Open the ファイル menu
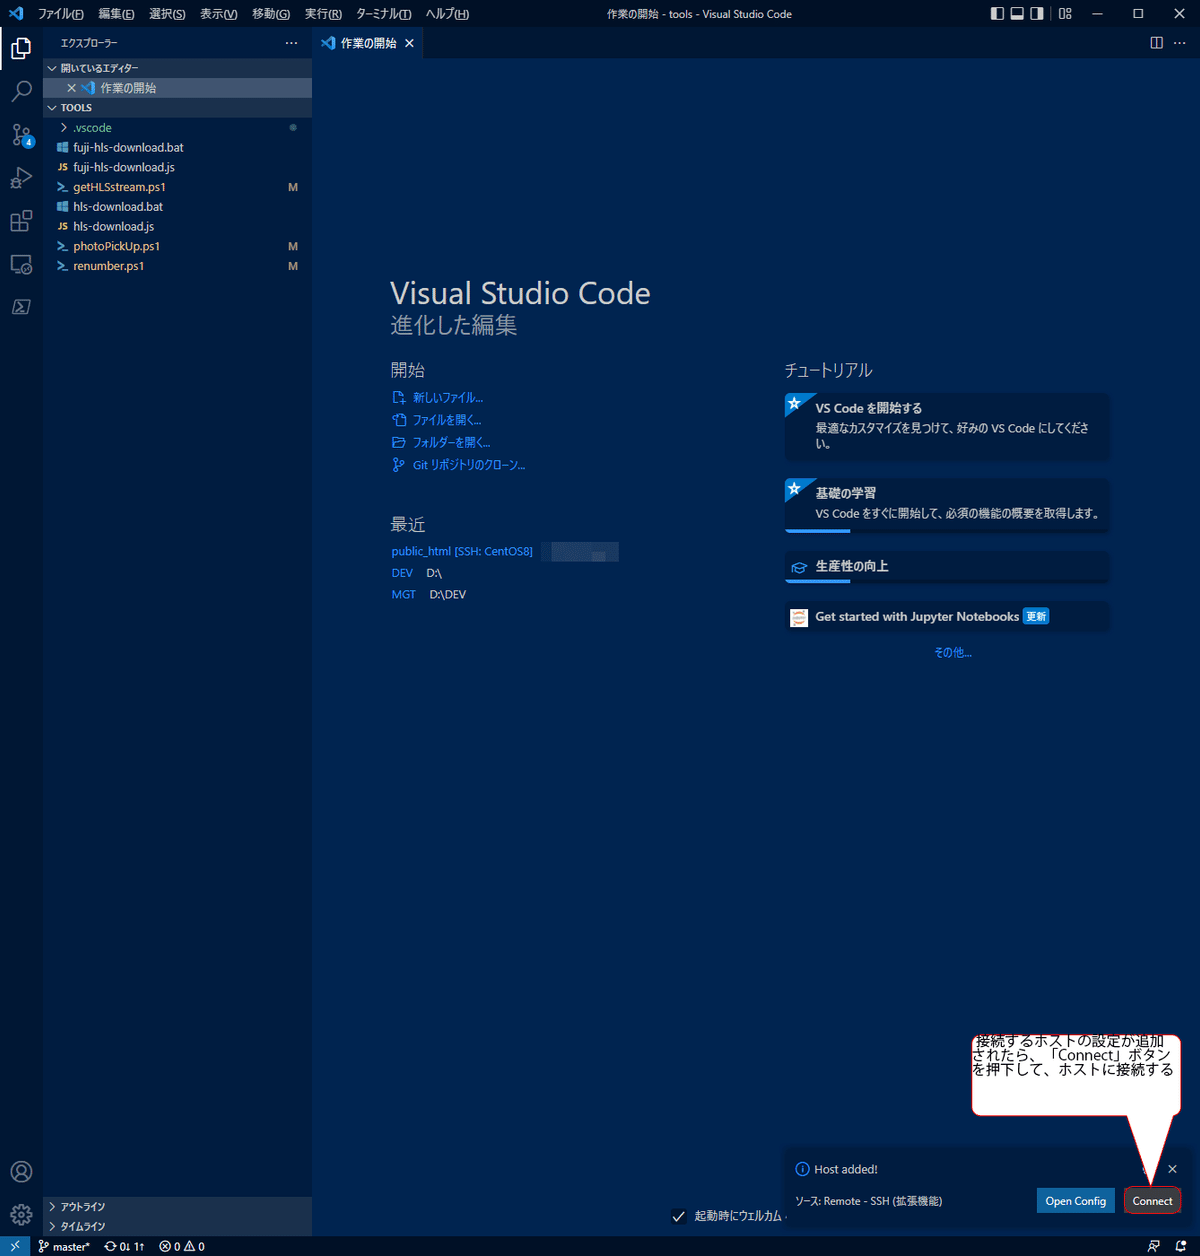 pyautogui.click(x=61, y=14)
